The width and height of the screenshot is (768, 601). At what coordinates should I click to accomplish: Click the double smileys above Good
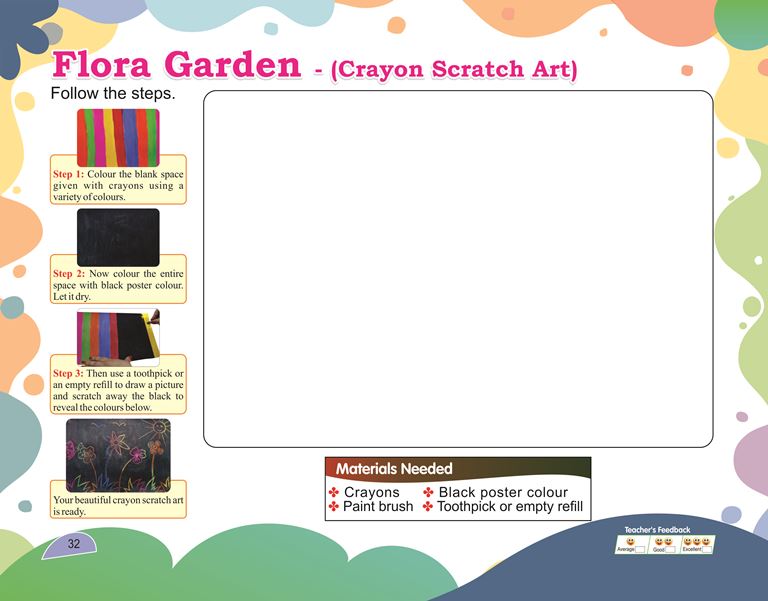click(664, 541)
